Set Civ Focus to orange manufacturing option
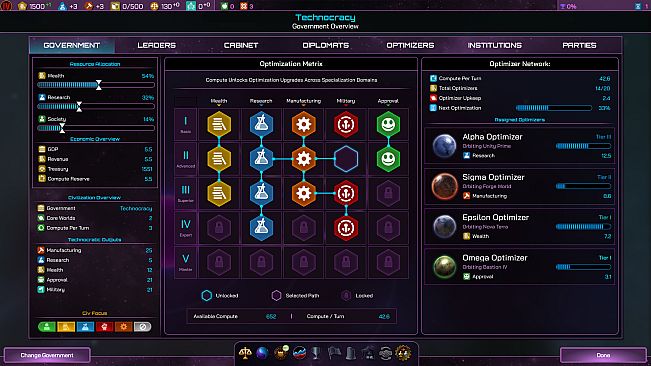651x366 pixels. click(123, 327)
